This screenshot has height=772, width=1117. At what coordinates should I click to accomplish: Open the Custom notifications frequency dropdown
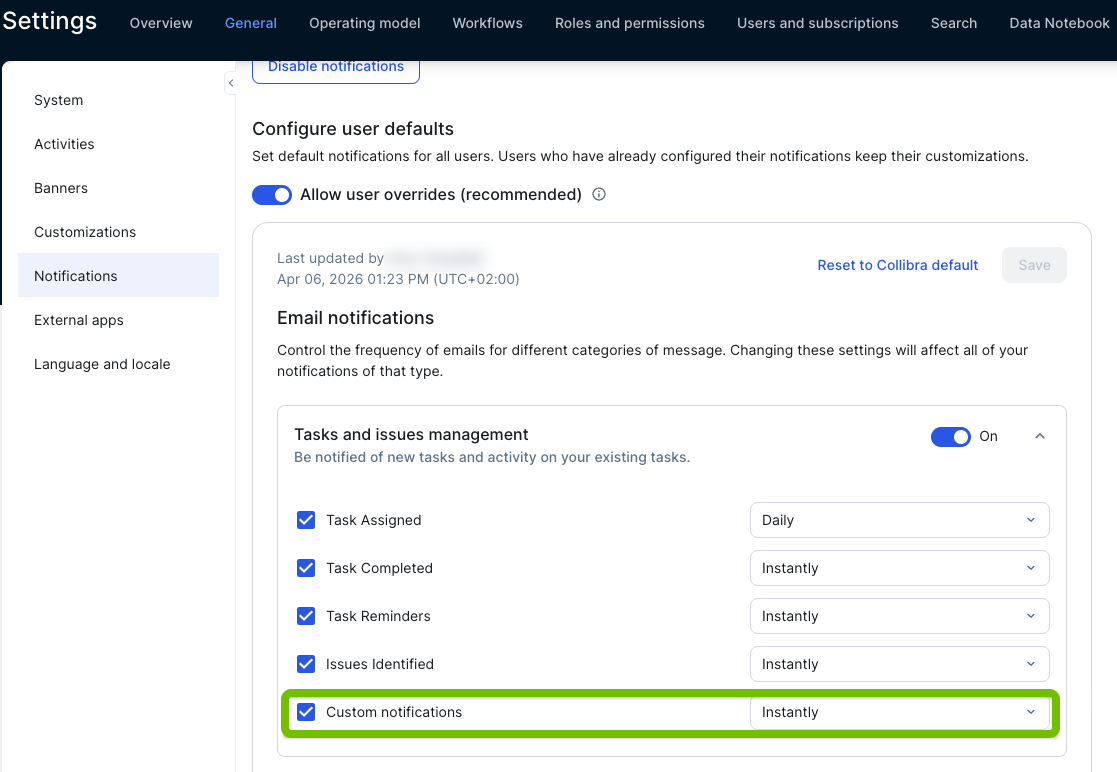[x=899, y=711]
